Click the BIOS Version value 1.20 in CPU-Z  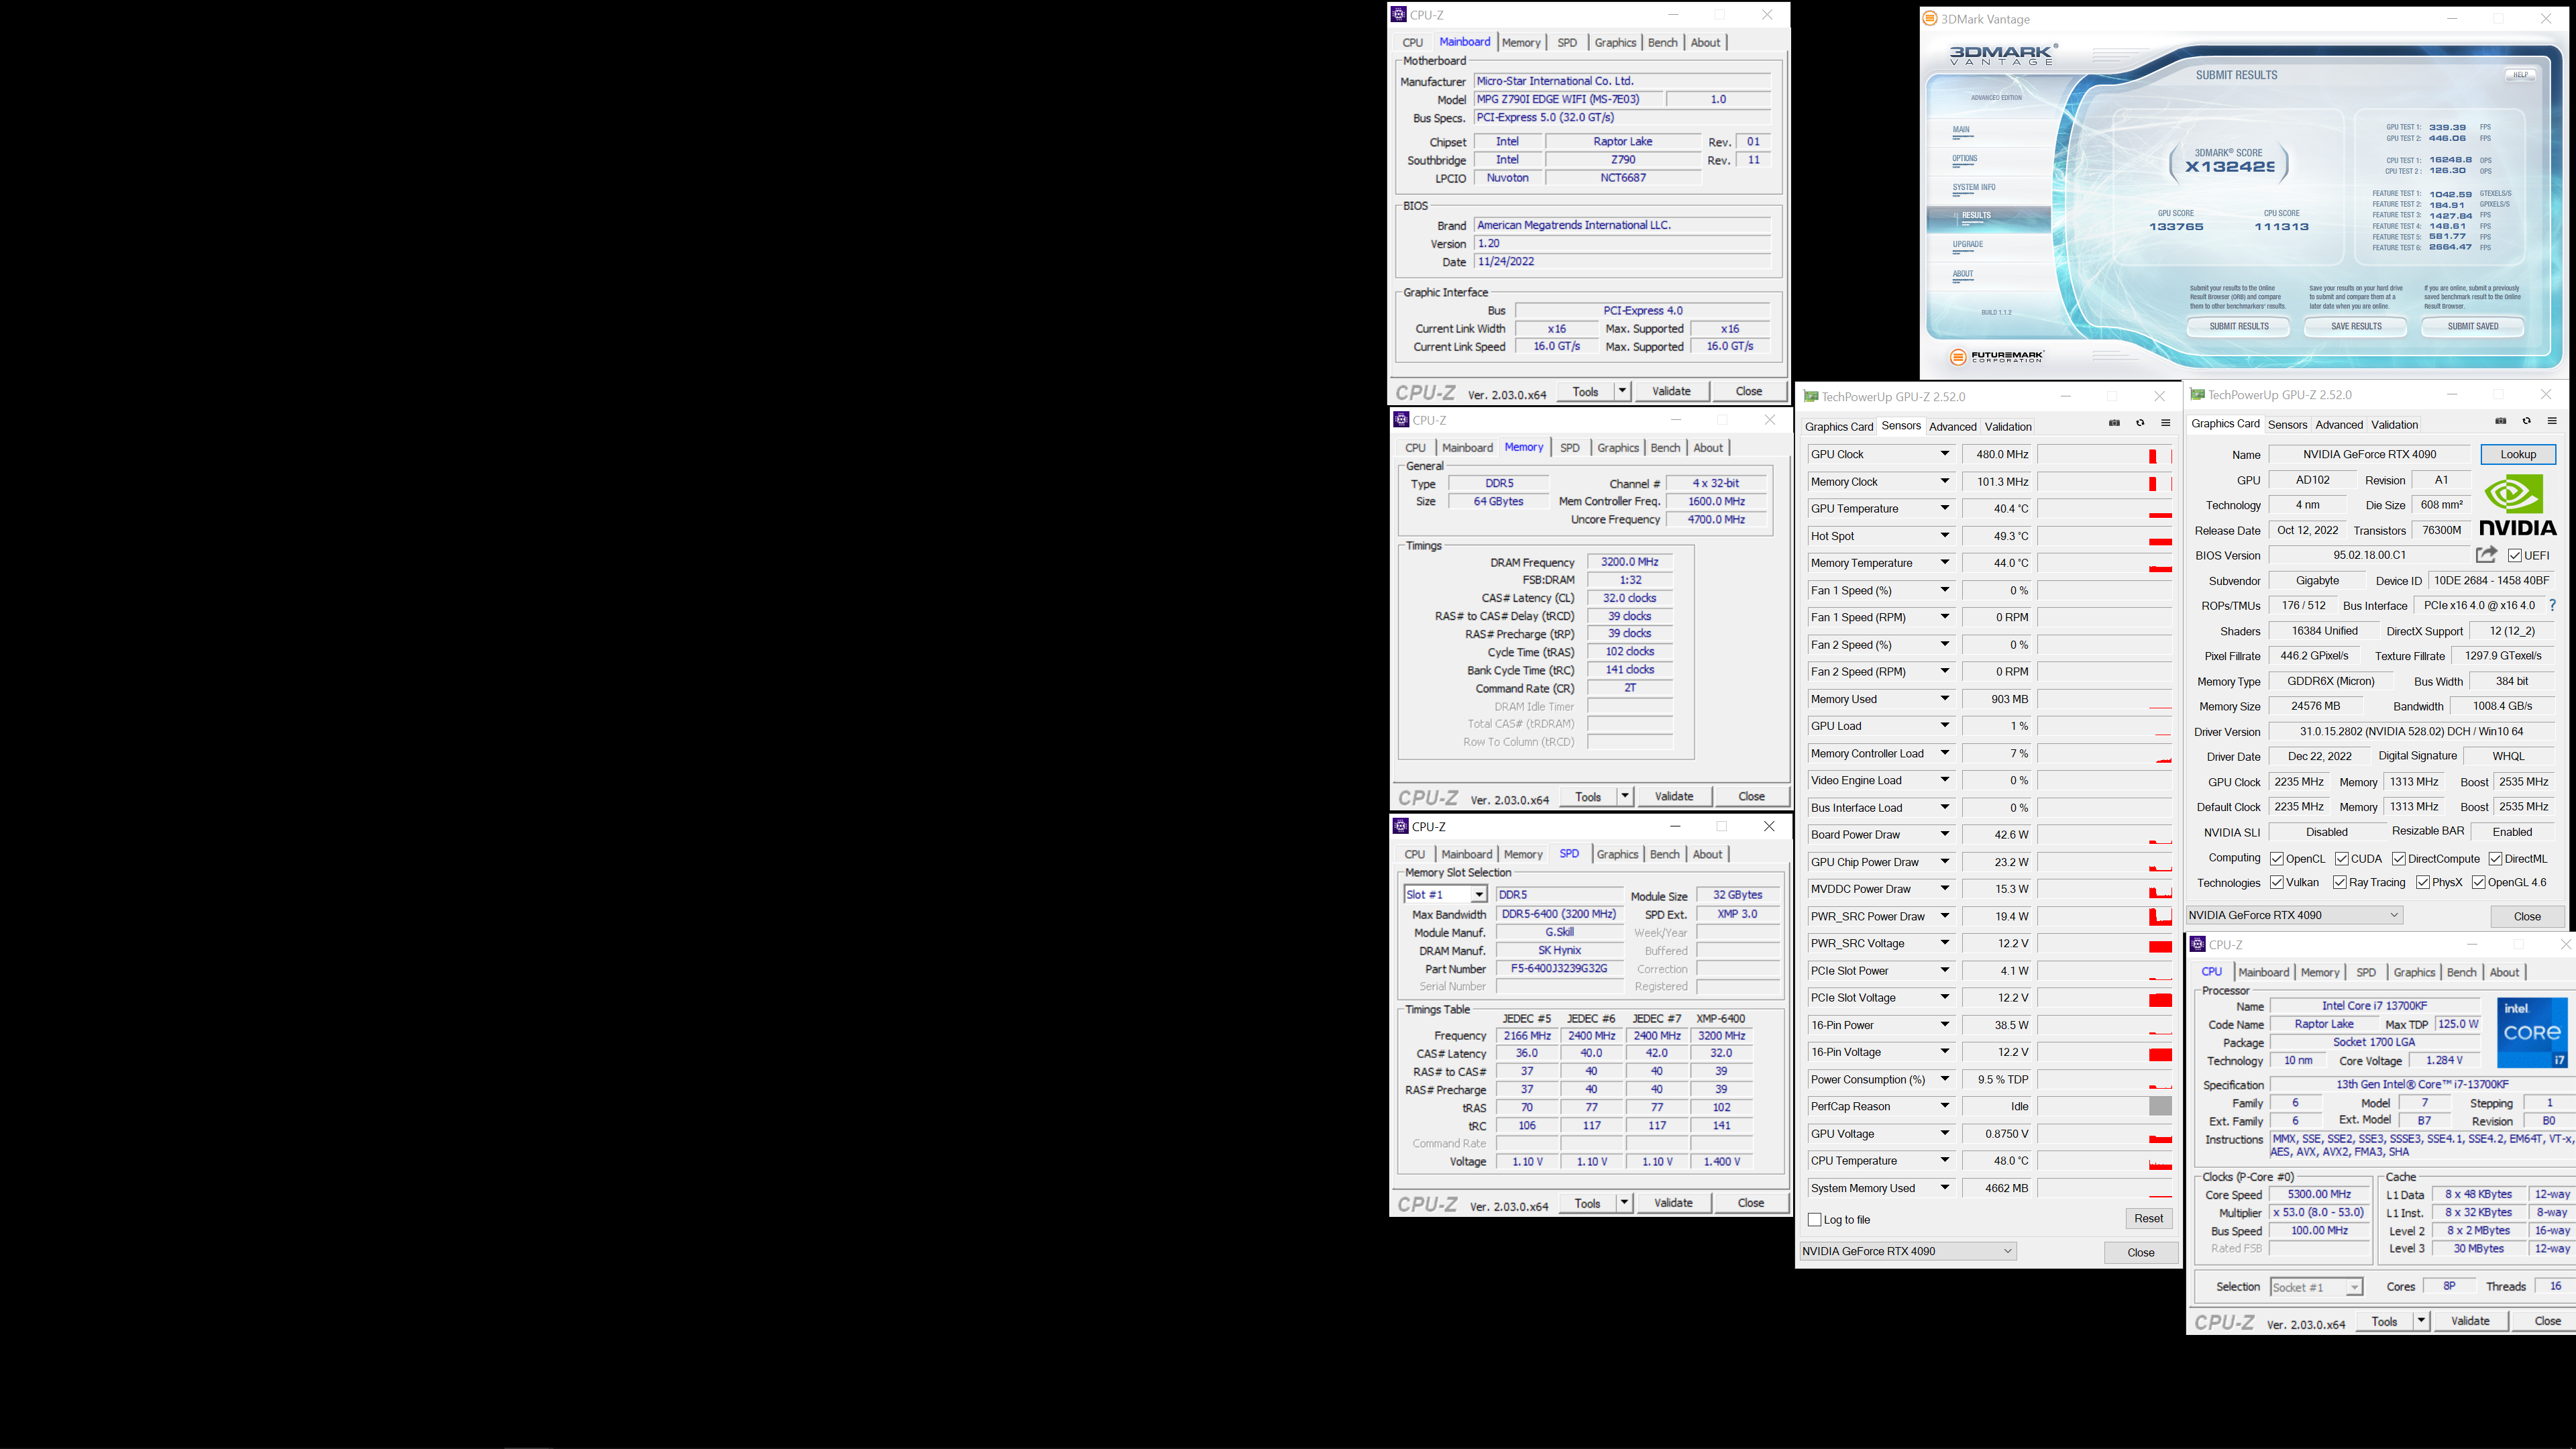click(1622, 243)
